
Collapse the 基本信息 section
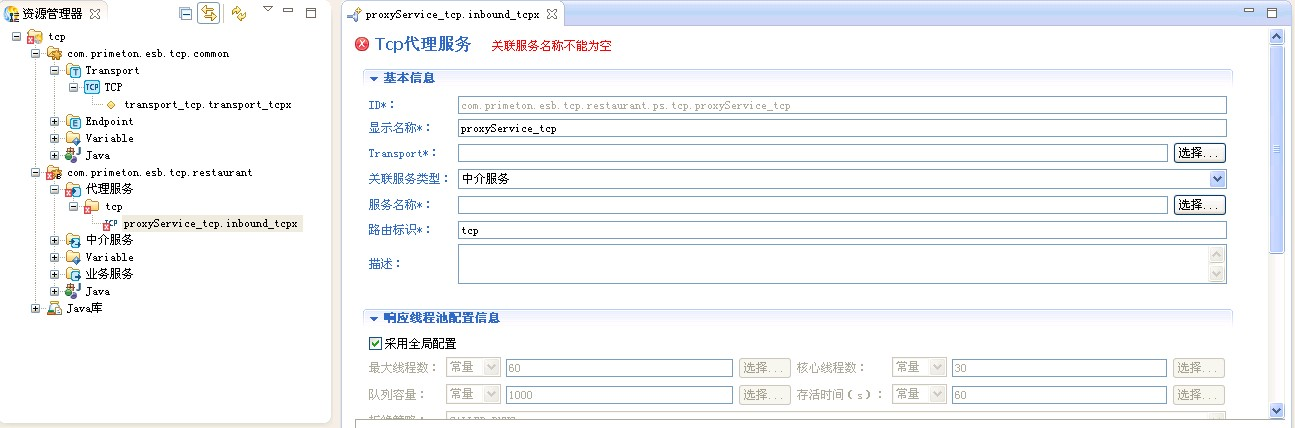374,78
